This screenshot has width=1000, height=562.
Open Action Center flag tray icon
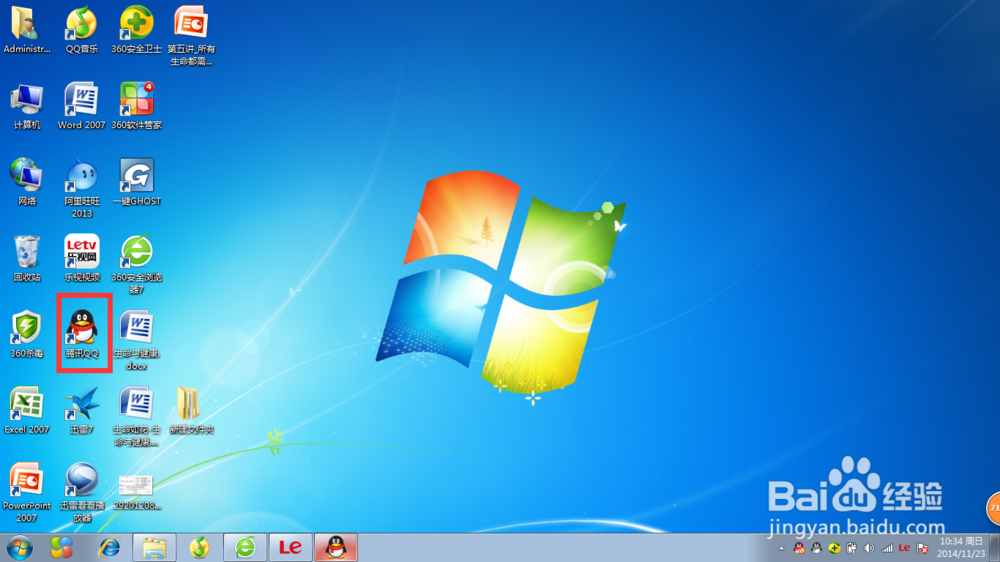[x=922, y=548]
